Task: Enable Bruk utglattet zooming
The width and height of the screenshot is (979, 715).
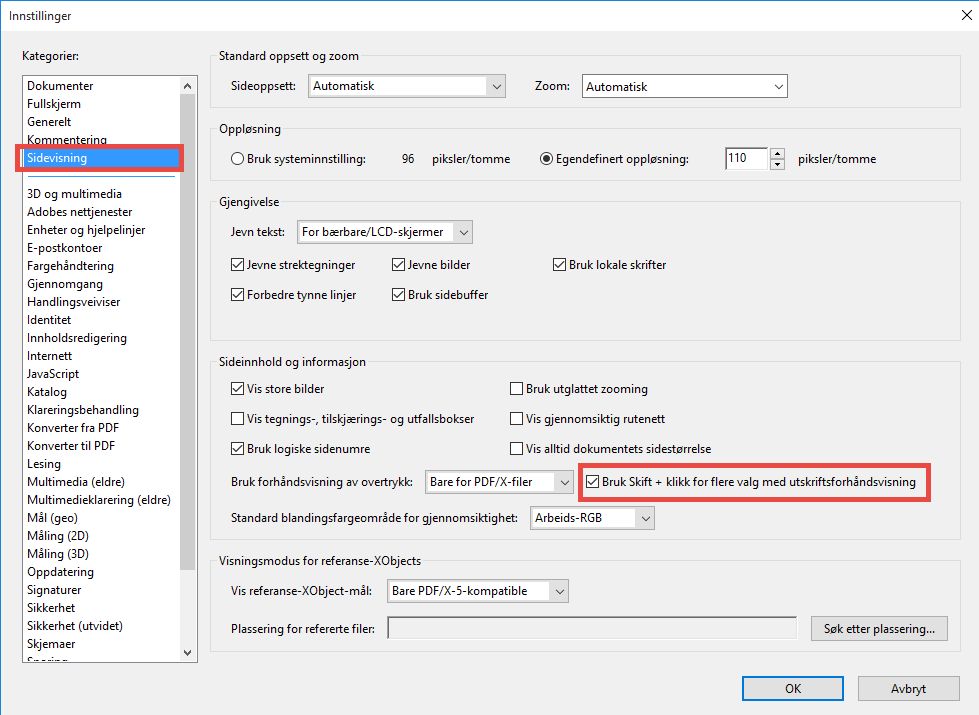Action: pyautogui.click(x=516, y=389)
